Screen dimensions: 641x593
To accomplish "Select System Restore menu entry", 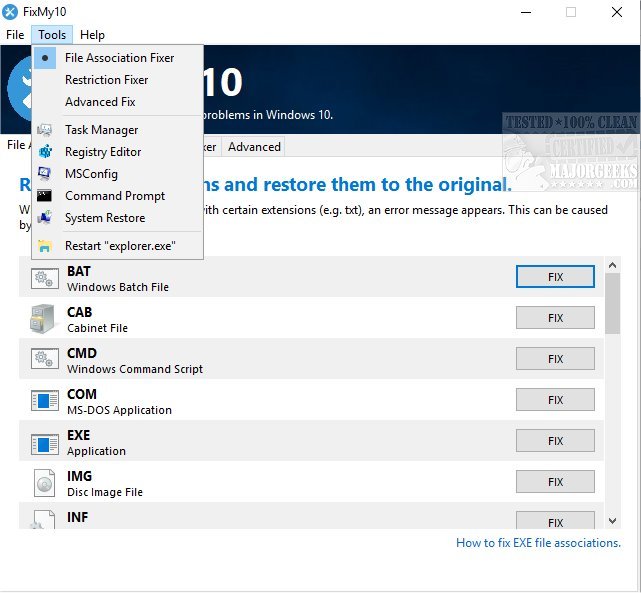I will [x=117, y=218].
